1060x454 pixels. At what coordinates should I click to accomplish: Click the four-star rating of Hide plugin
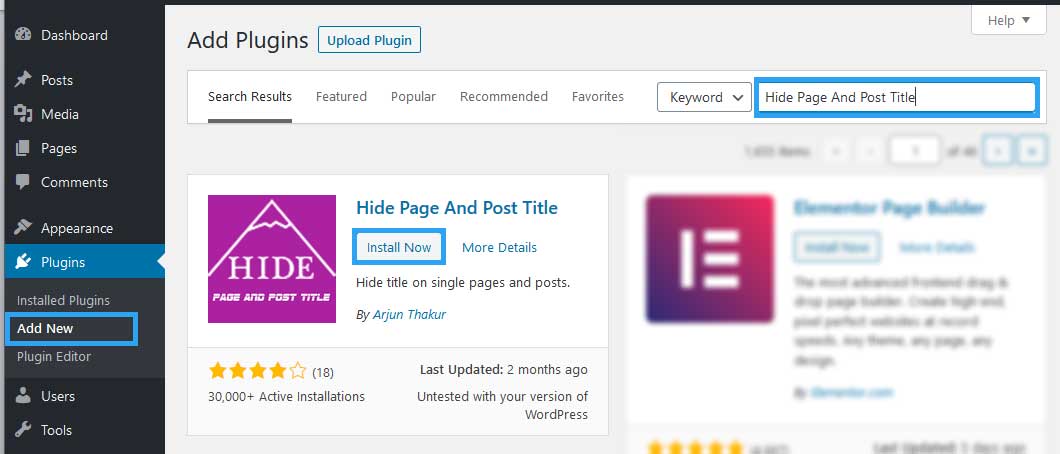point(258,370)
